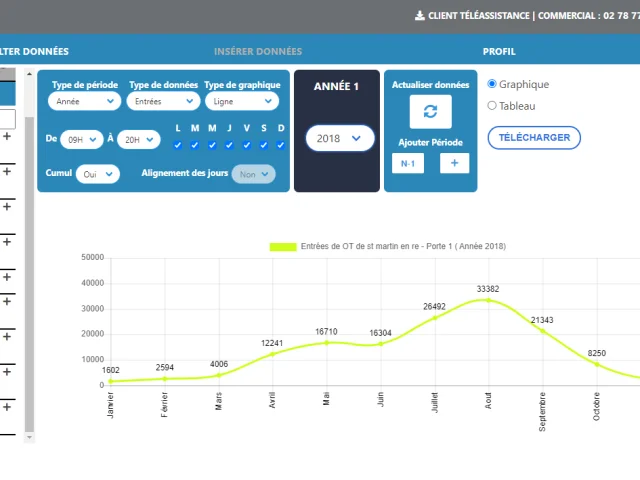This screenshot has width=640, height=480.
Task: Switch to the INSÉRER DONNÉES tab
Action: (257, 51)
